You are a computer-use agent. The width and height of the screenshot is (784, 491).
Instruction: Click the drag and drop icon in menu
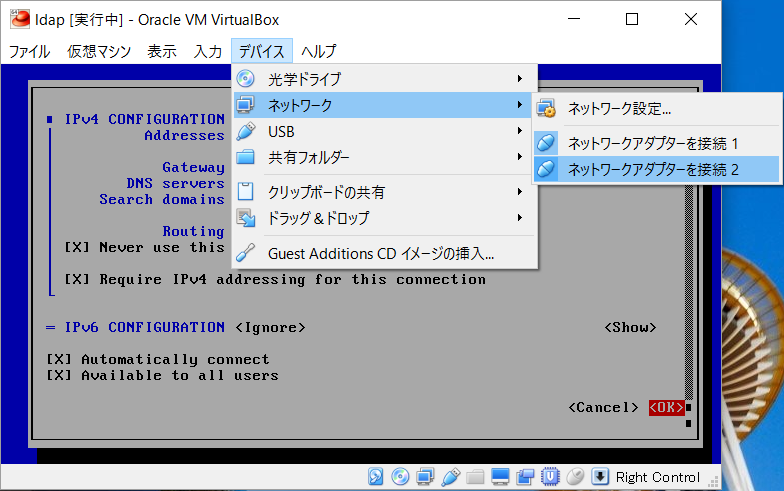tap(246, 218)
